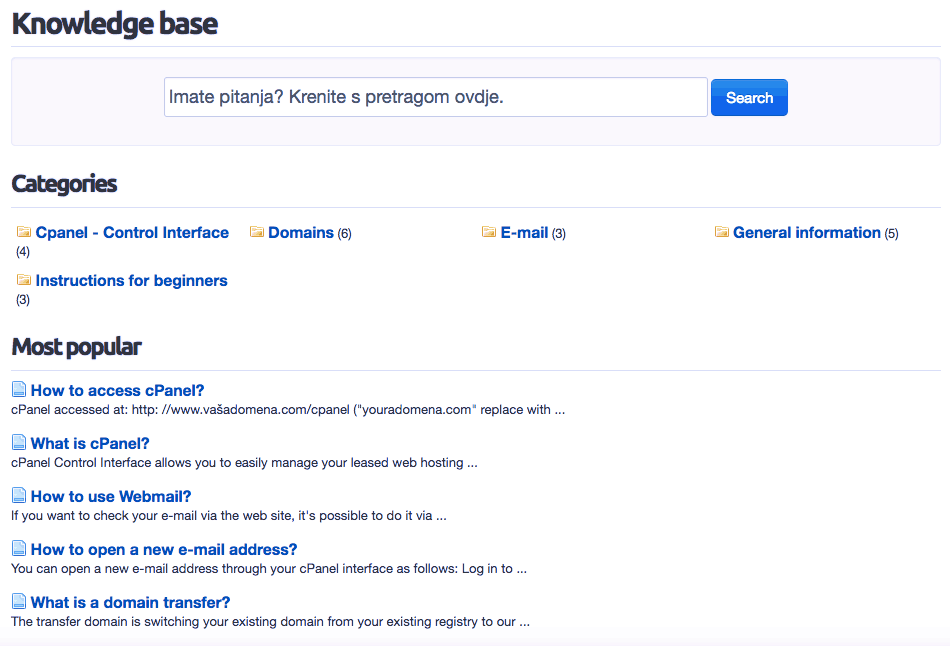Open Instructions for beginners category
This screenshot has width=950, height=646.
pyautogui.click(x=131, y=281)
